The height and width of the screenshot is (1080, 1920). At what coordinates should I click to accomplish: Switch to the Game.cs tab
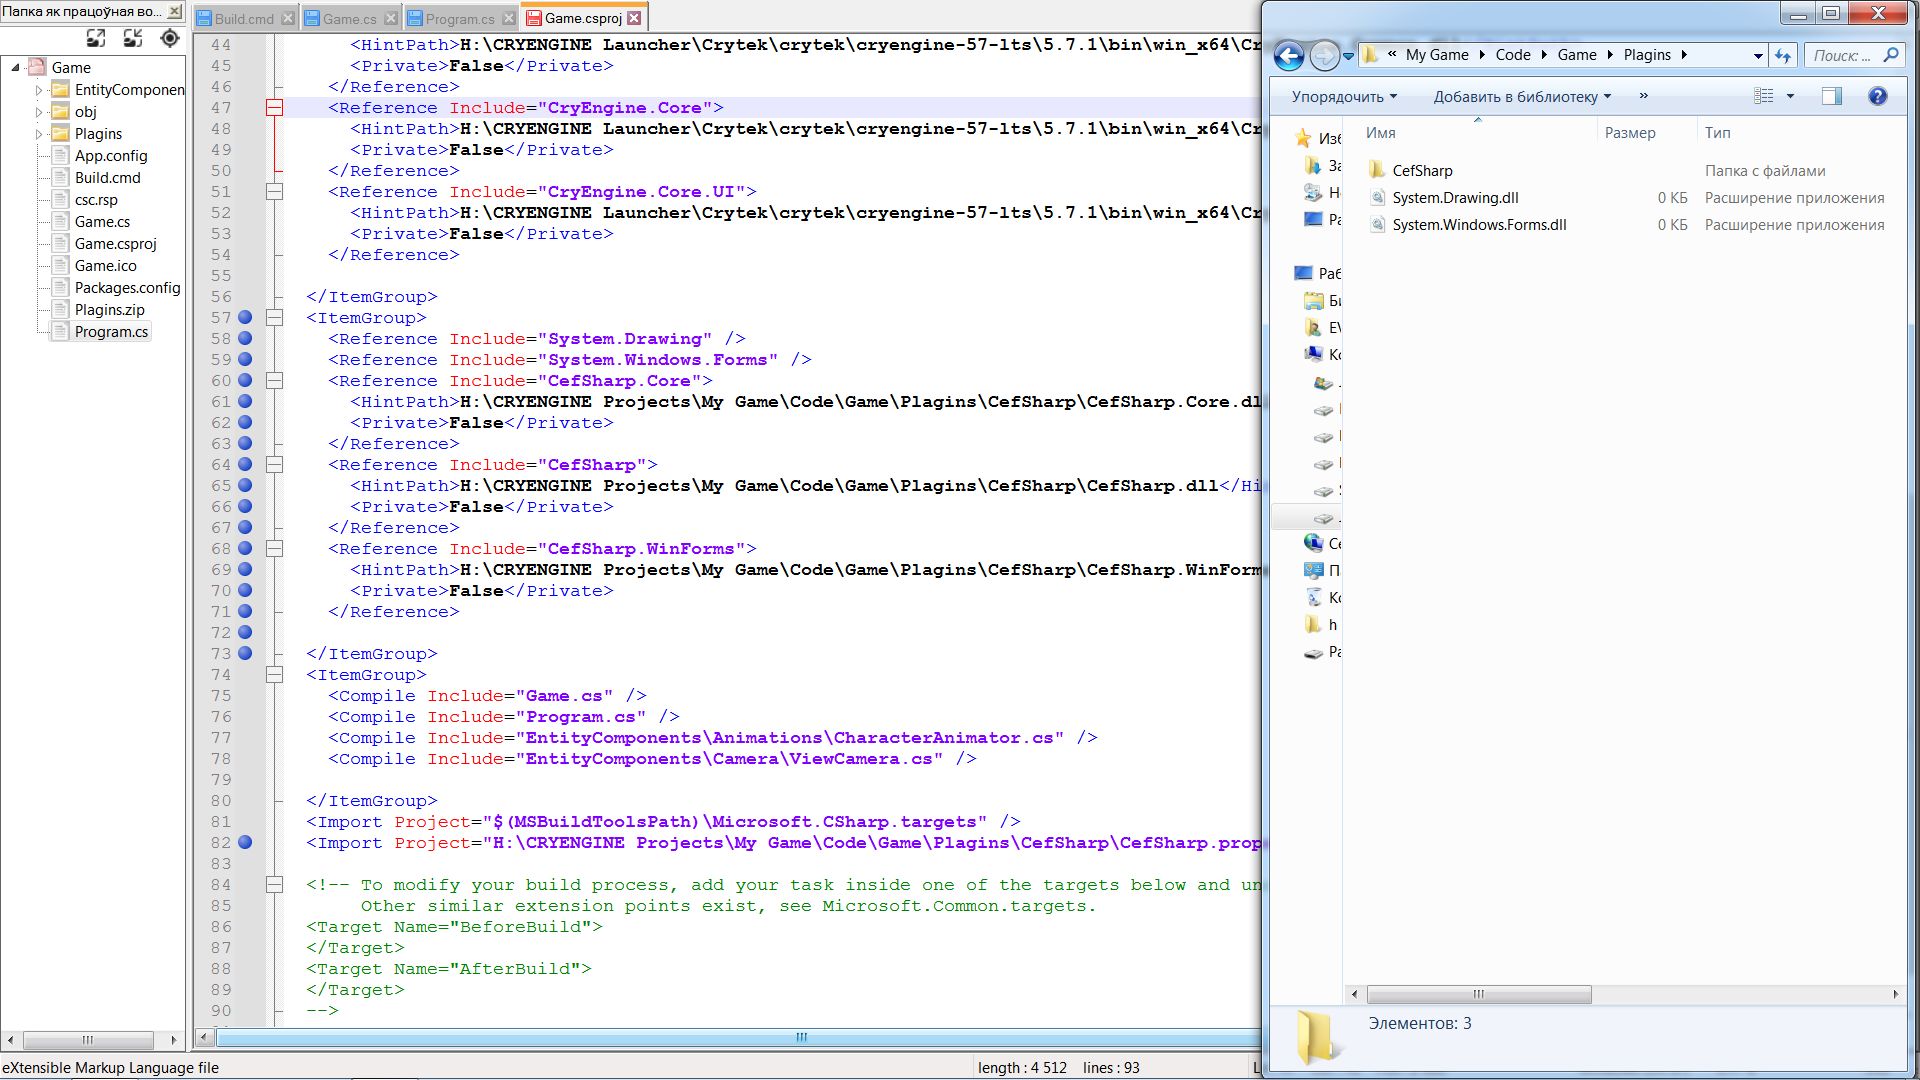point(349,18)
